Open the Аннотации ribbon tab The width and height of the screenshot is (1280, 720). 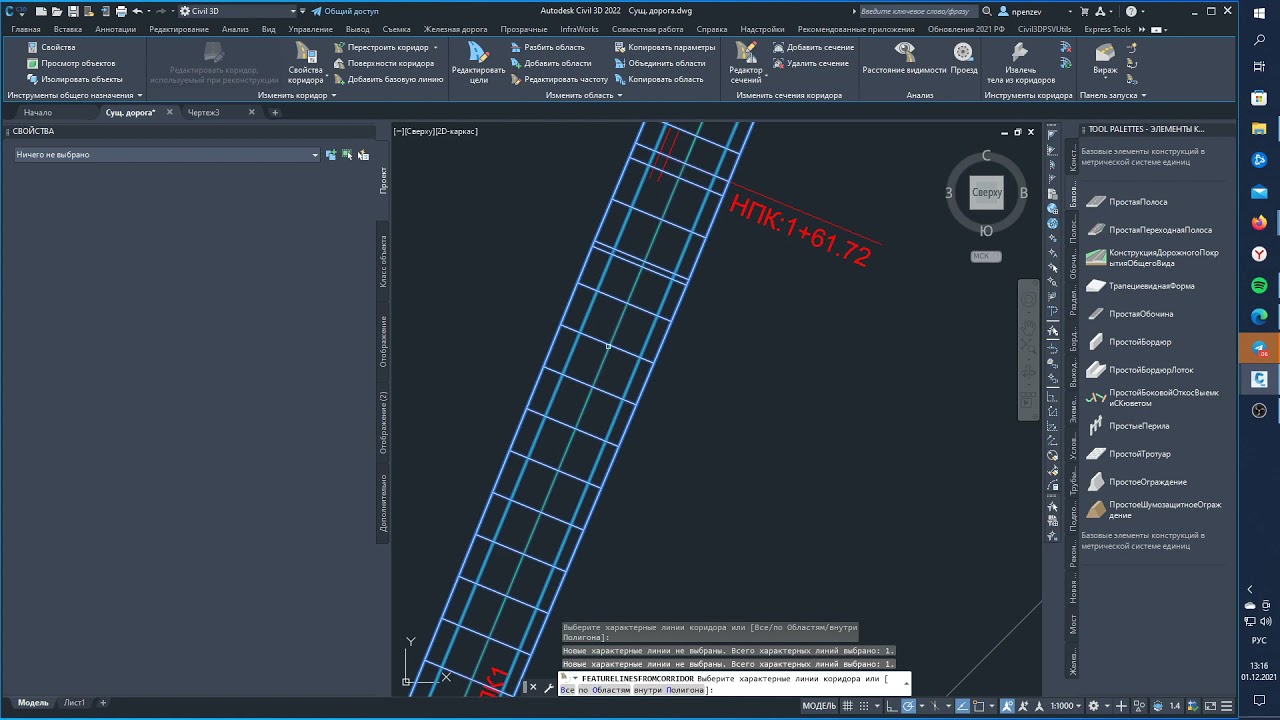tap(115, 29)
